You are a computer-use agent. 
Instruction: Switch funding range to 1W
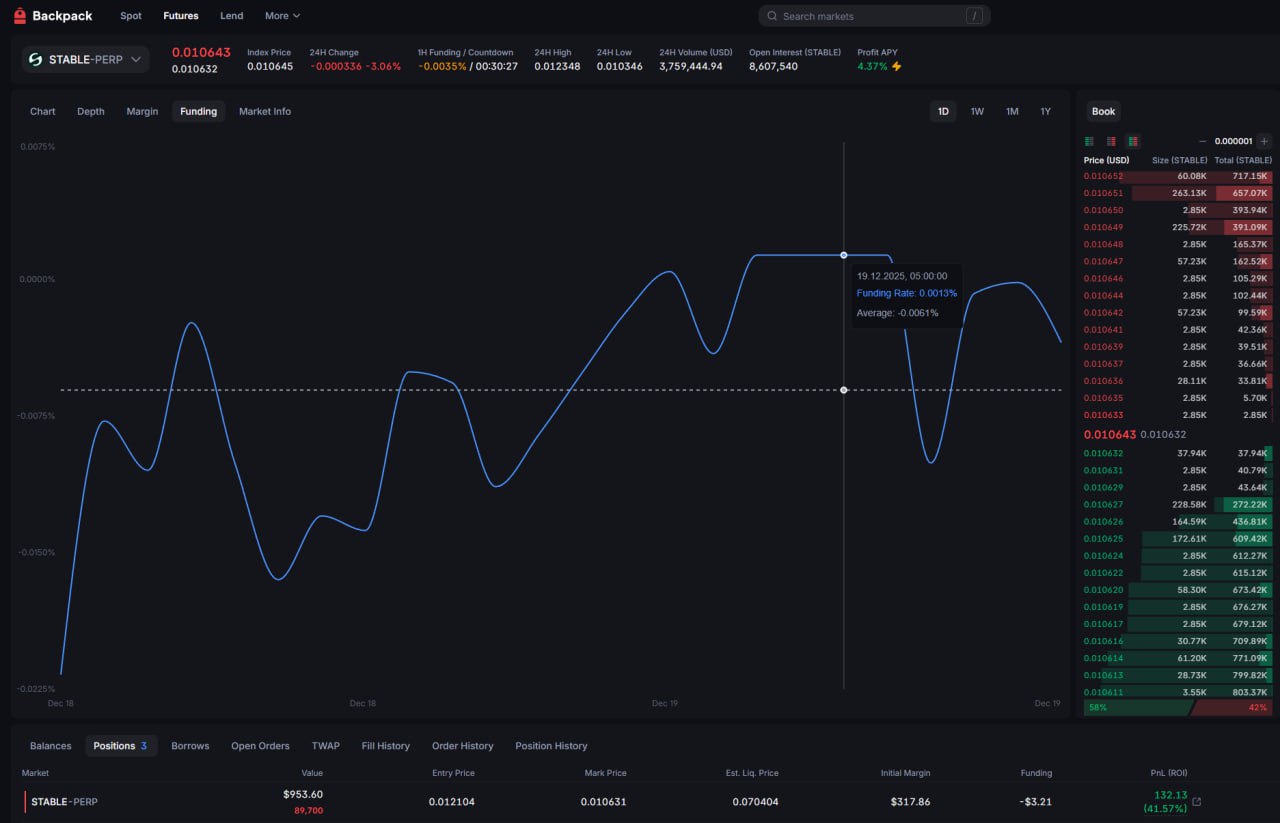coord(977,112)
